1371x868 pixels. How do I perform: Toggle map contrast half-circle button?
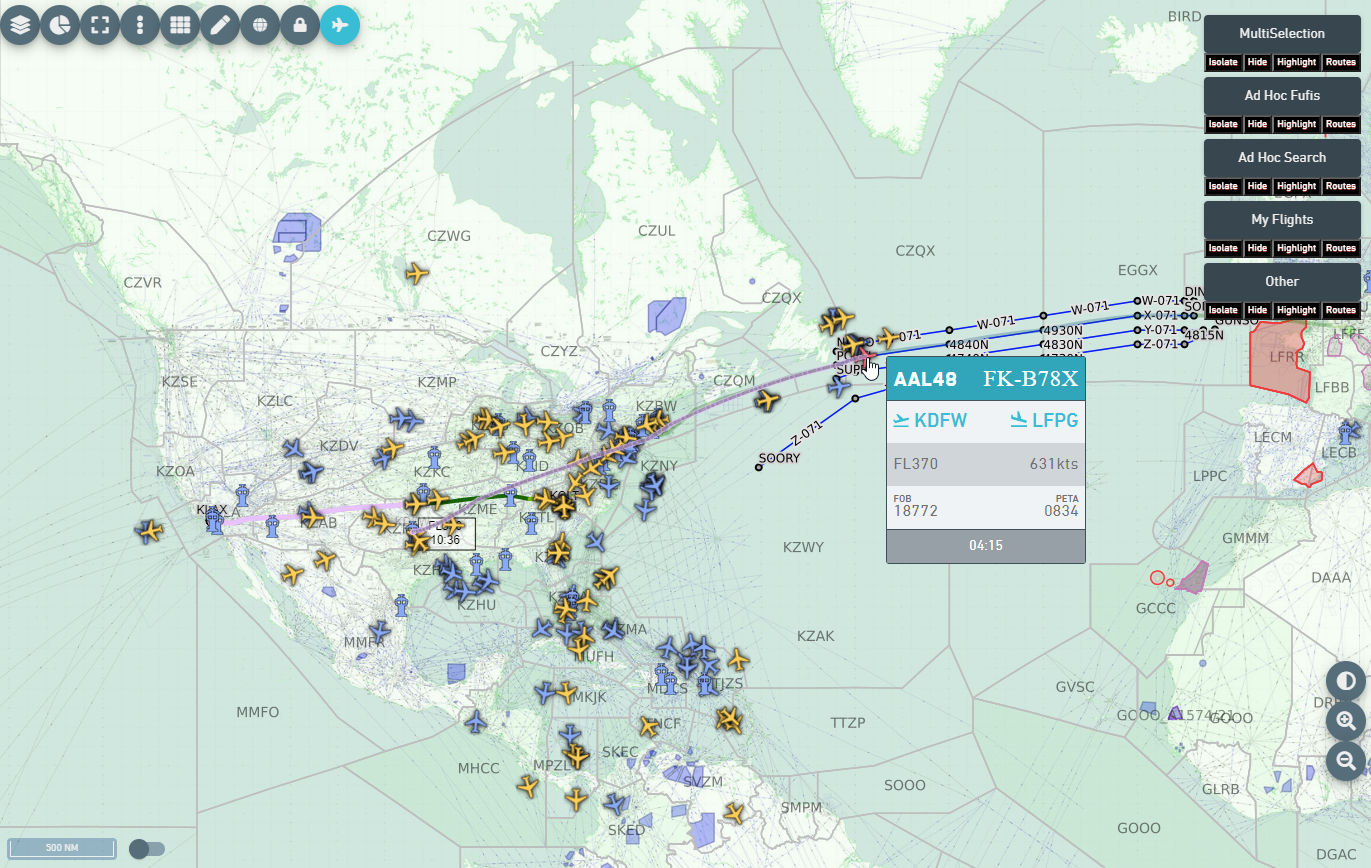pyautogui.click(x=1346, y=681)
